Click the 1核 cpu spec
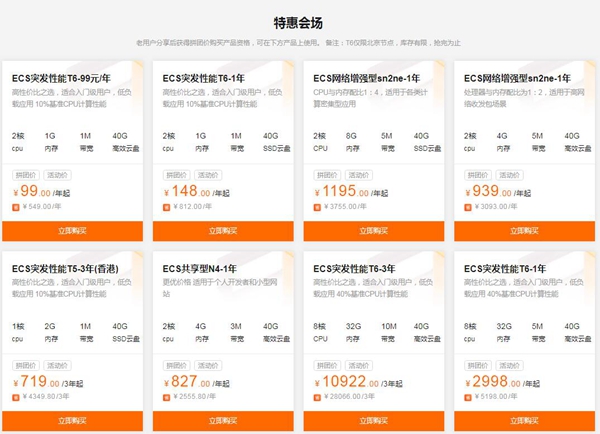 [18, 332]
